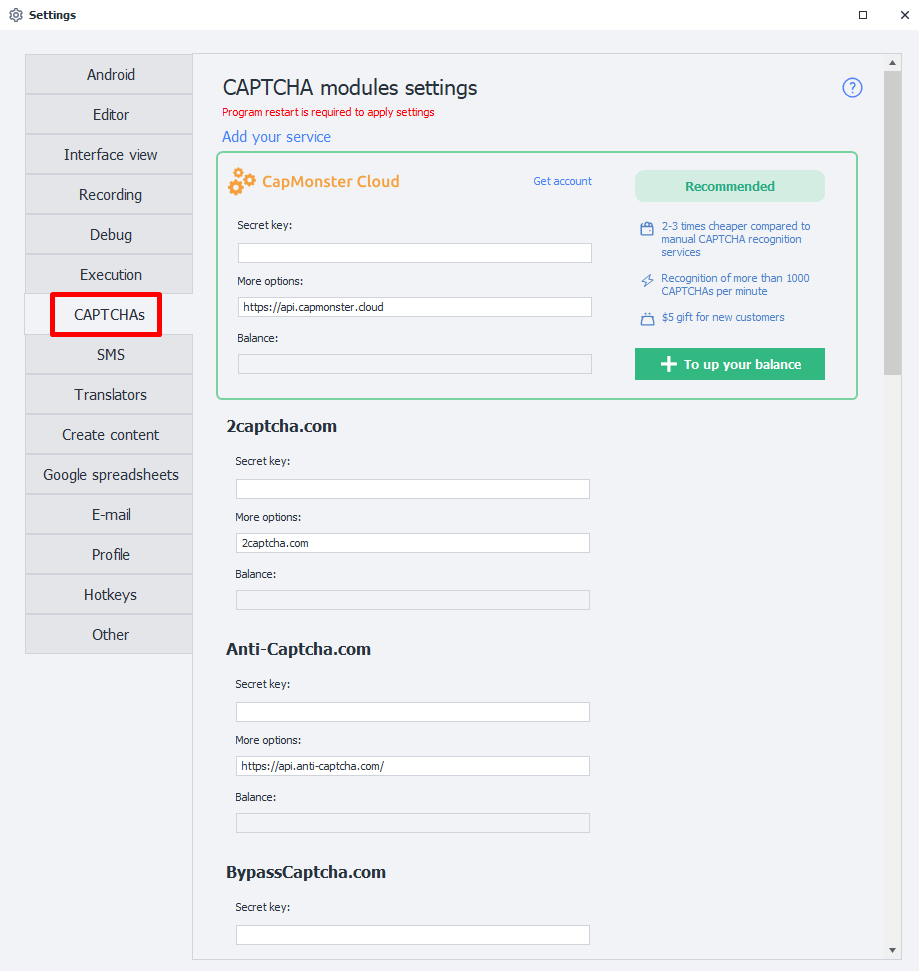Click the CapMonster Cloud gear logo
Screen dimensions: 919x971
pyautogui.click(x=241, y=182)
